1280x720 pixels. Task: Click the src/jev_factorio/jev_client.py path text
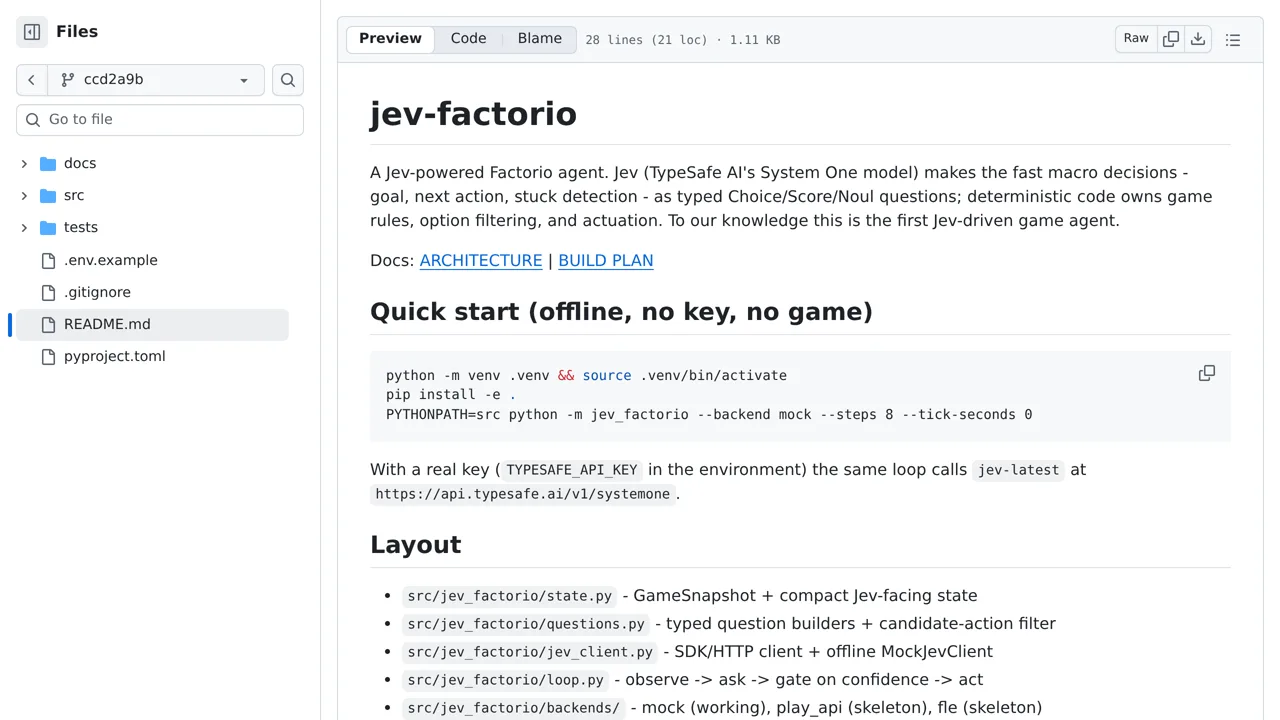(530, 652)
